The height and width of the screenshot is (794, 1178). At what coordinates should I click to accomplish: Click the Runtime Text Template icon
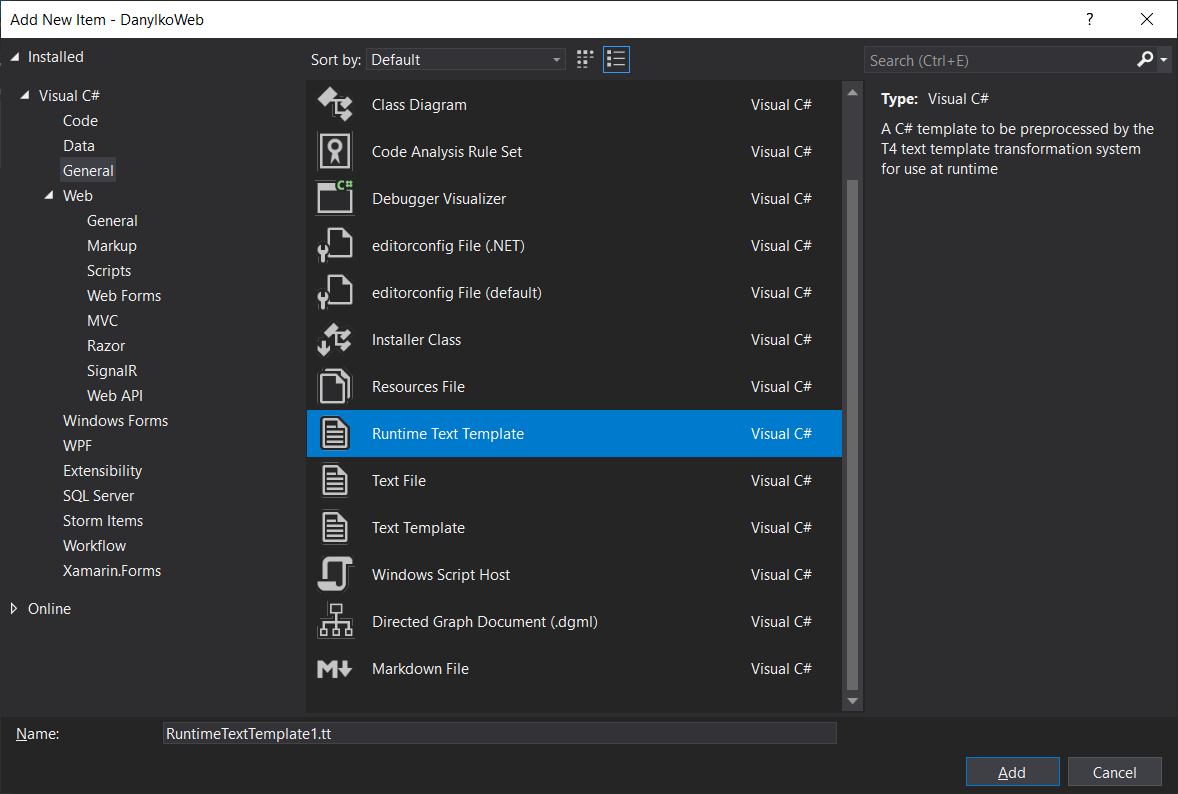point(335,433)
